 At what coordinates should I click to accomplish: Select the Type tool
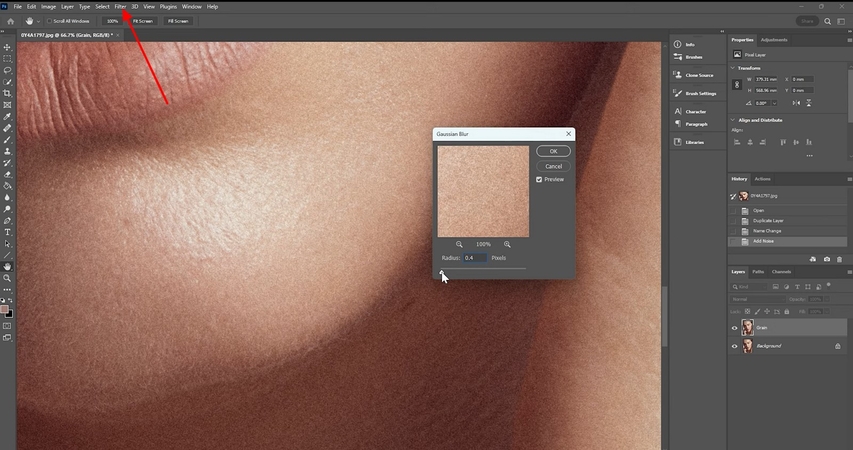(7, 232)
